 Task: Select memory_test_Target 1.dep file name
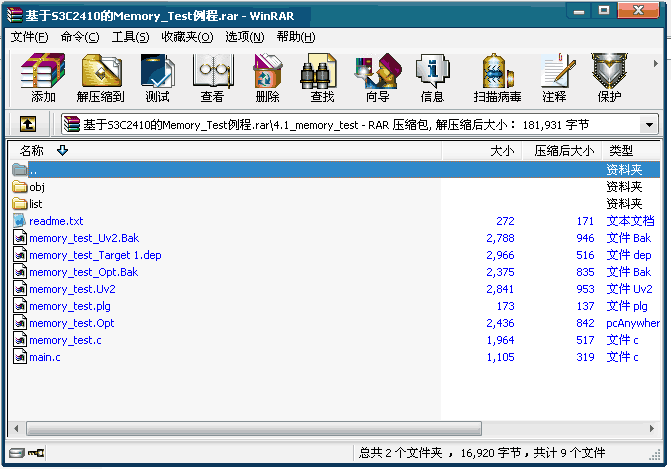(95, 255)
